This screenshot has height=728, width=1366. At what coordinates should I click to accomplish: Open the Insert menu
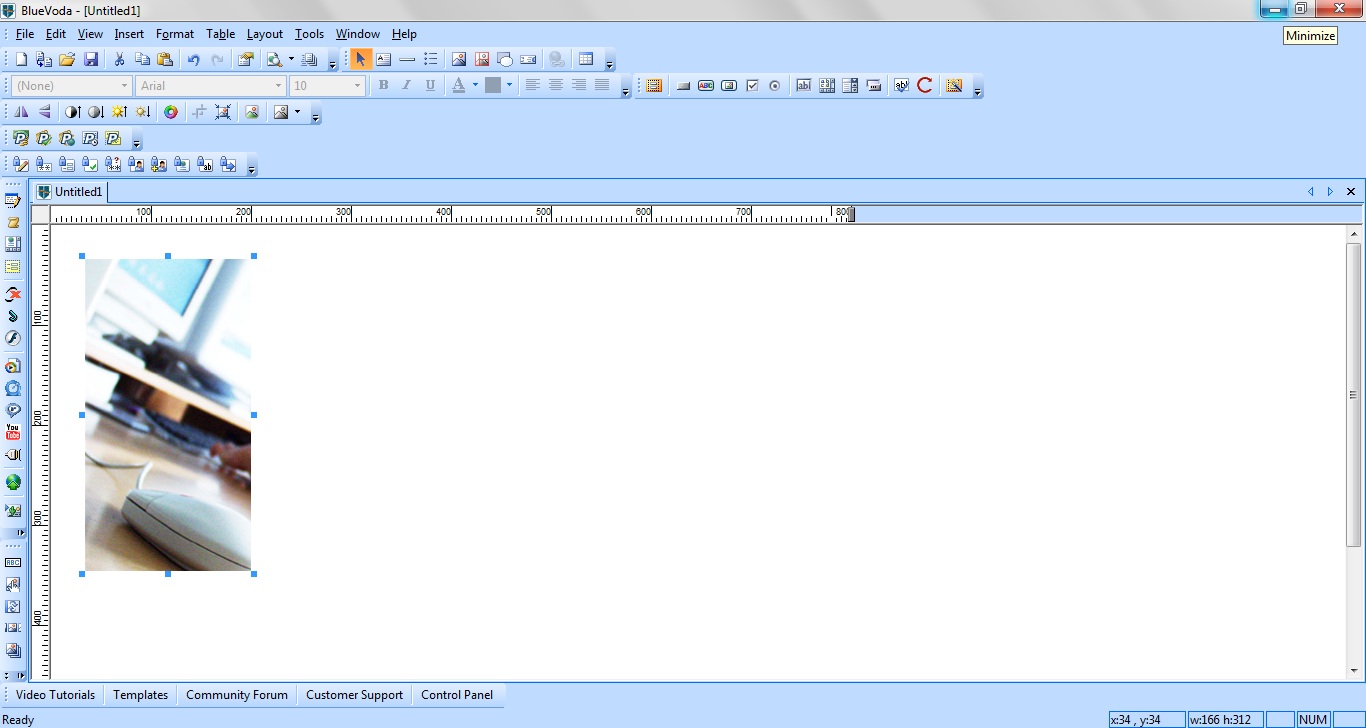pos(129,34)
